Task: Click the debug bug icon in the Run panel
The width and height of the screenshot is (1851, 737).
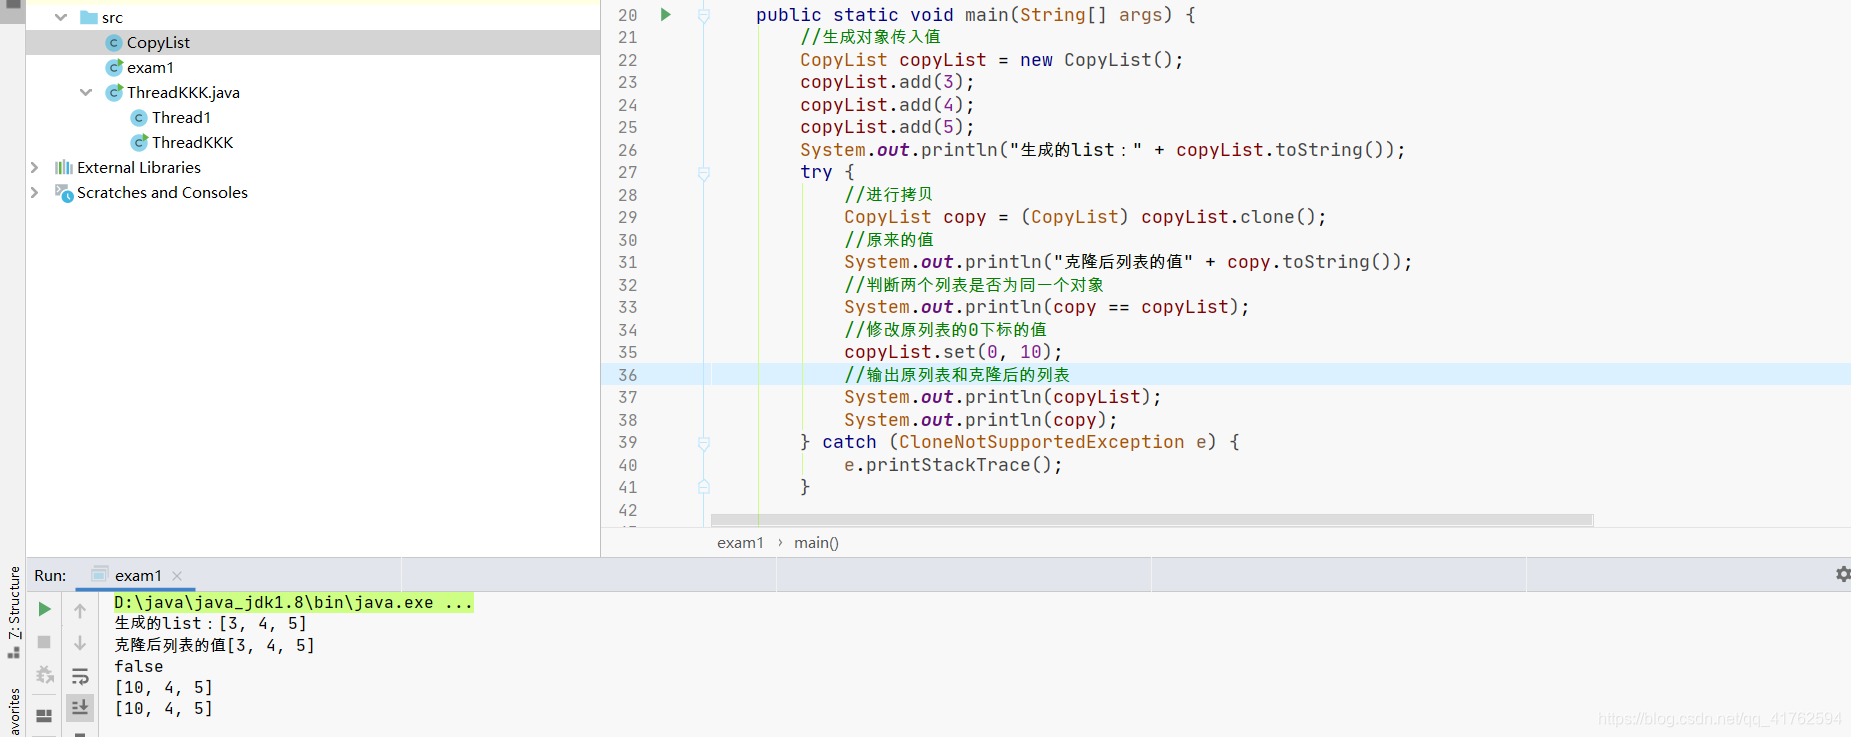Action: (x=44, y=676)
